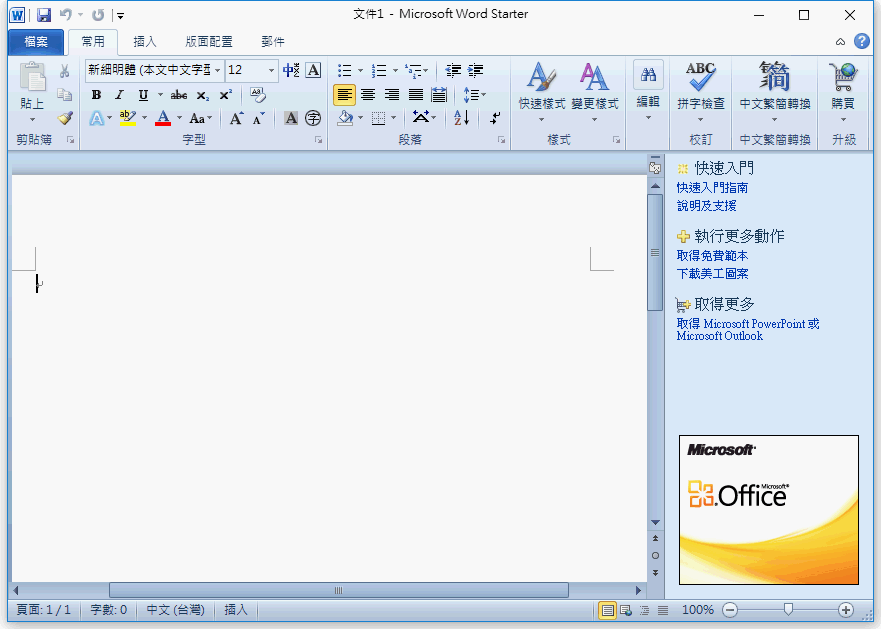Open the Line Spacing dropdown
The height and width of the screenshot is (629, 881).
click(474, 94)
